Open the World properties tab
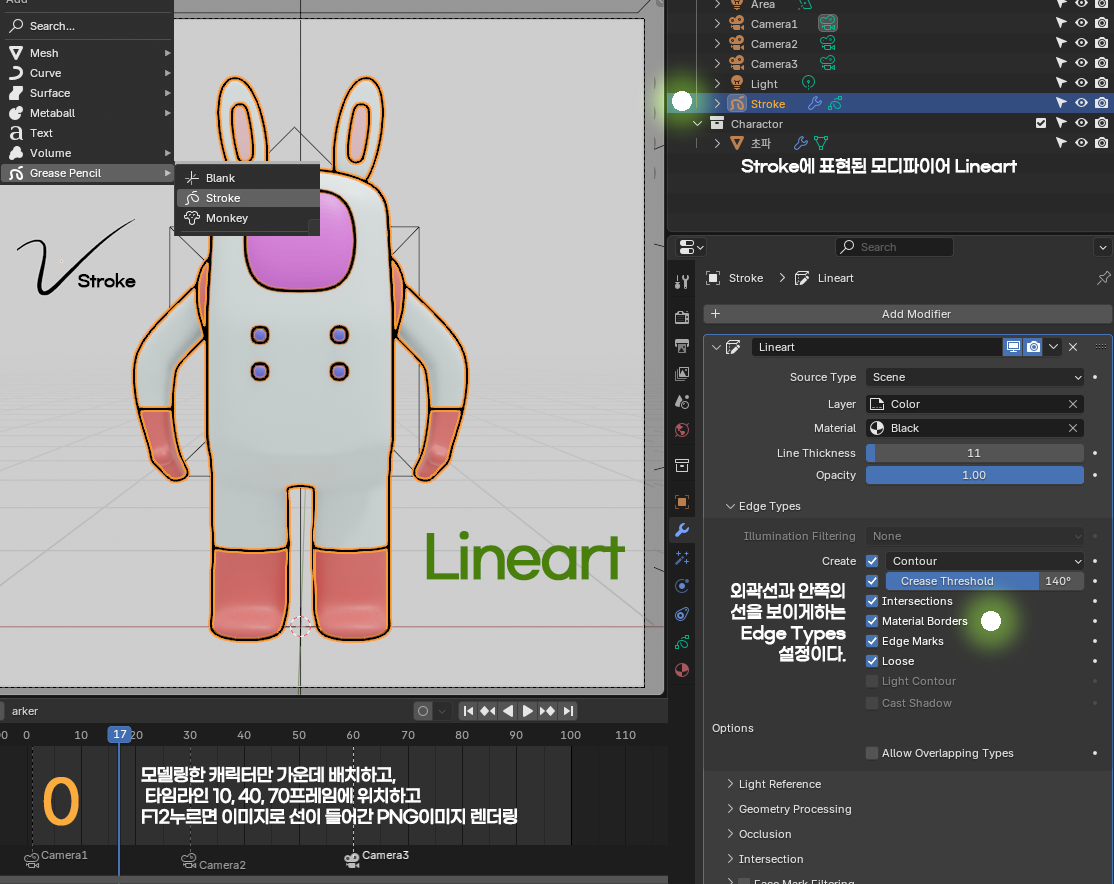 pyautogui.click(x=682, y=430)
